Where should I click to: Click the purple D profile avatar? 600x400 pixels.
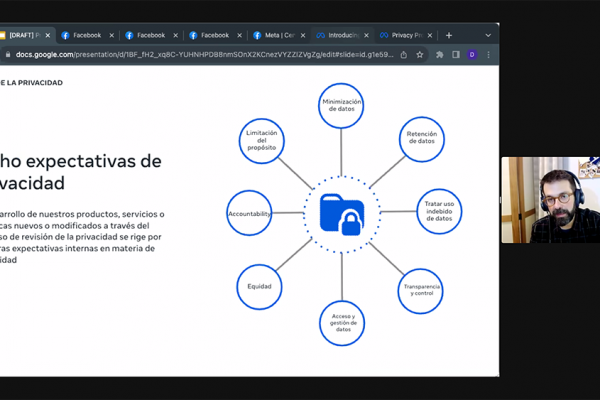click(472, 55)
